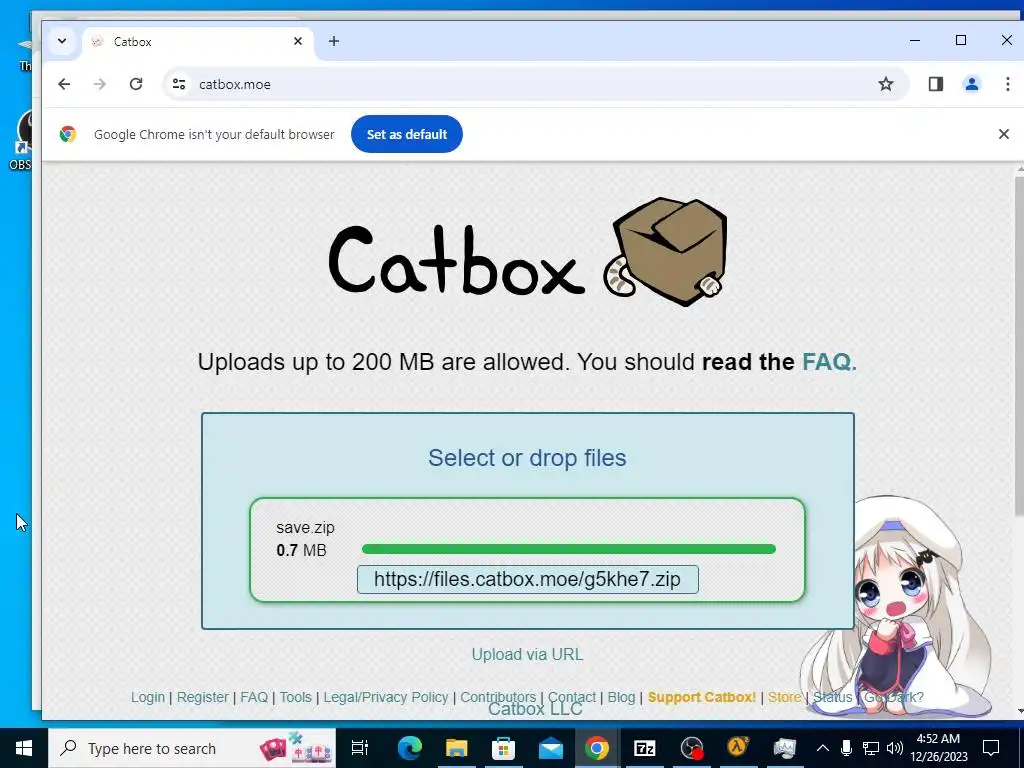Open 7-Zip from taskbar
This screenshot has width=1024, height=768.
click(645, 748)
